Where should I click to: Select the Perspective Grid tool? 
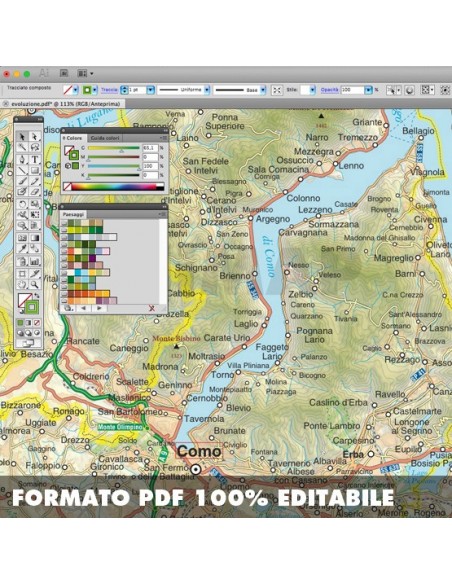34,226
